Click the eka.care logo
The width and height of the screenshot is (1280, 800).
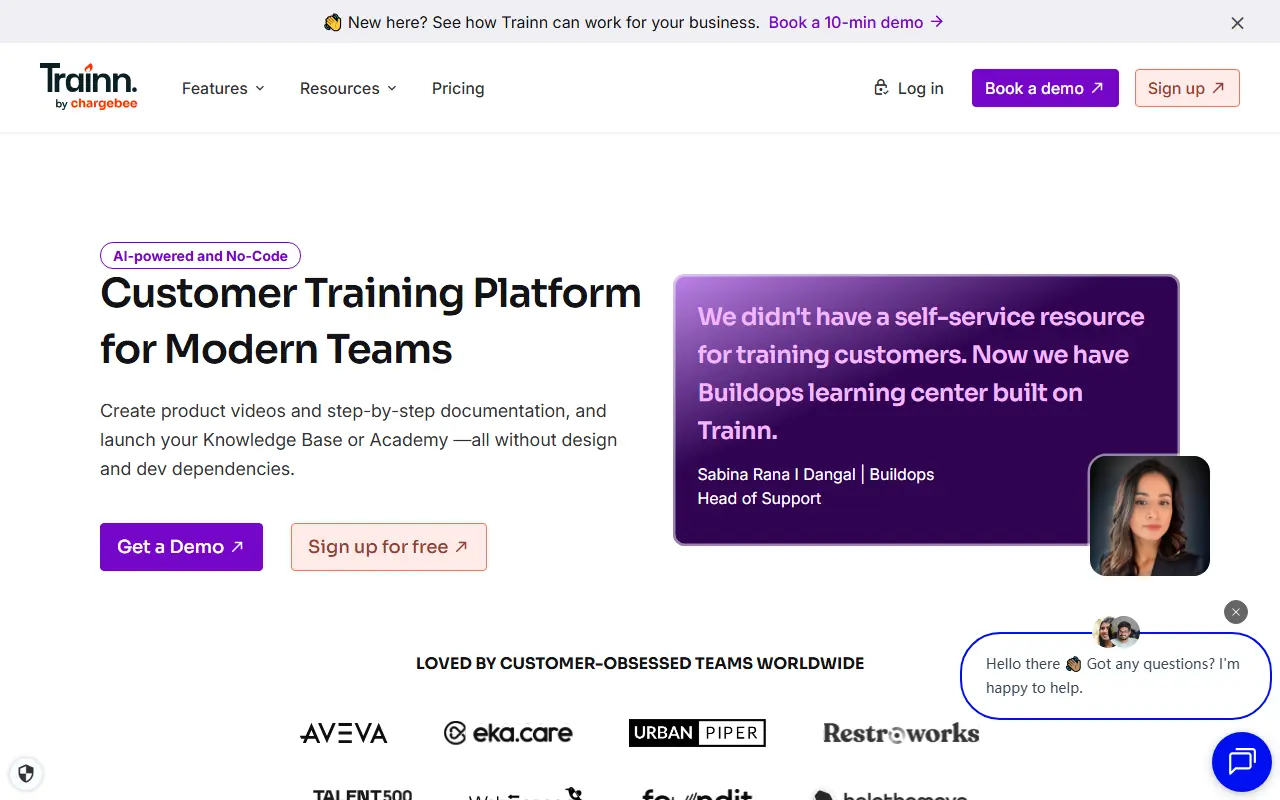click(x=508, y=734)
